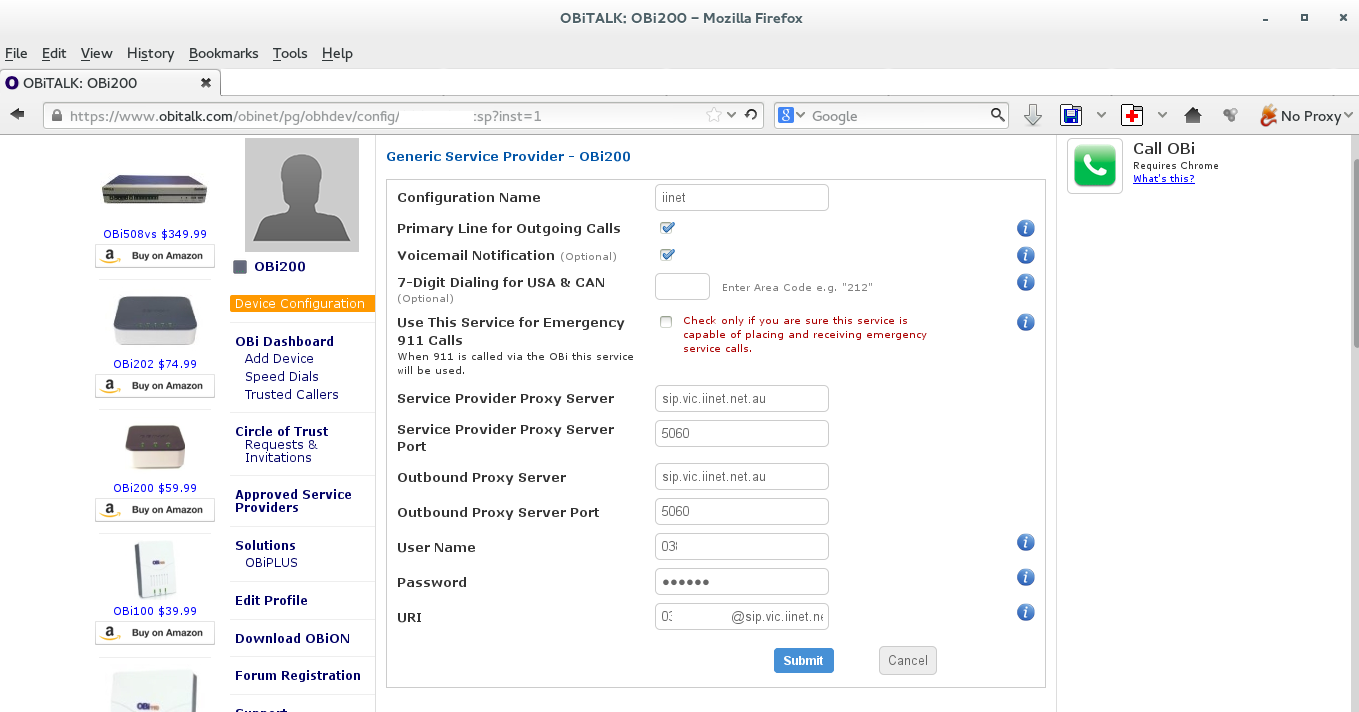Click the Service Provider Proxy Server field

tap(742, 398)
